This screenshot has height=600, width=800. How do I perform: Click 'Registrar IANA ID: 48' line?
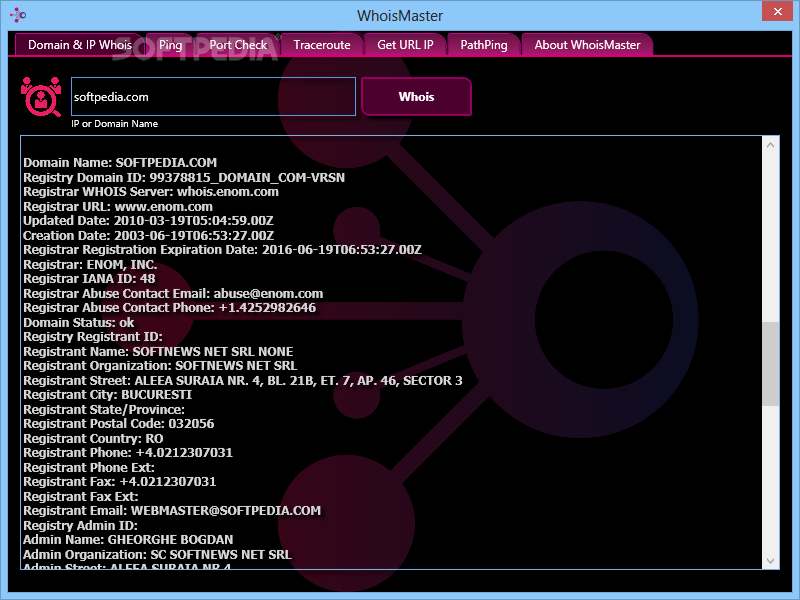pyautogui.click(x=89, y=279)
